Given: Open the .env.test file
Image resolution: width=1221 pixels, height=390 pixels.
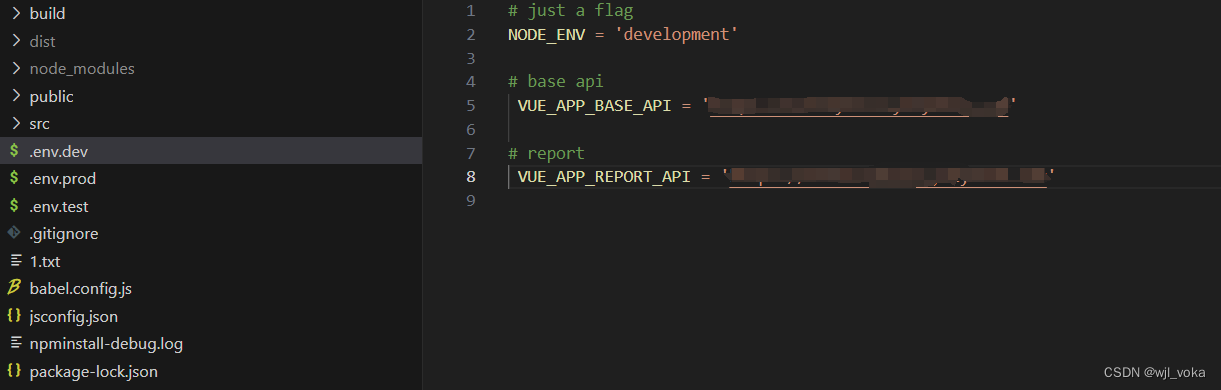Looking at the screenshot, I should point(59,206).
